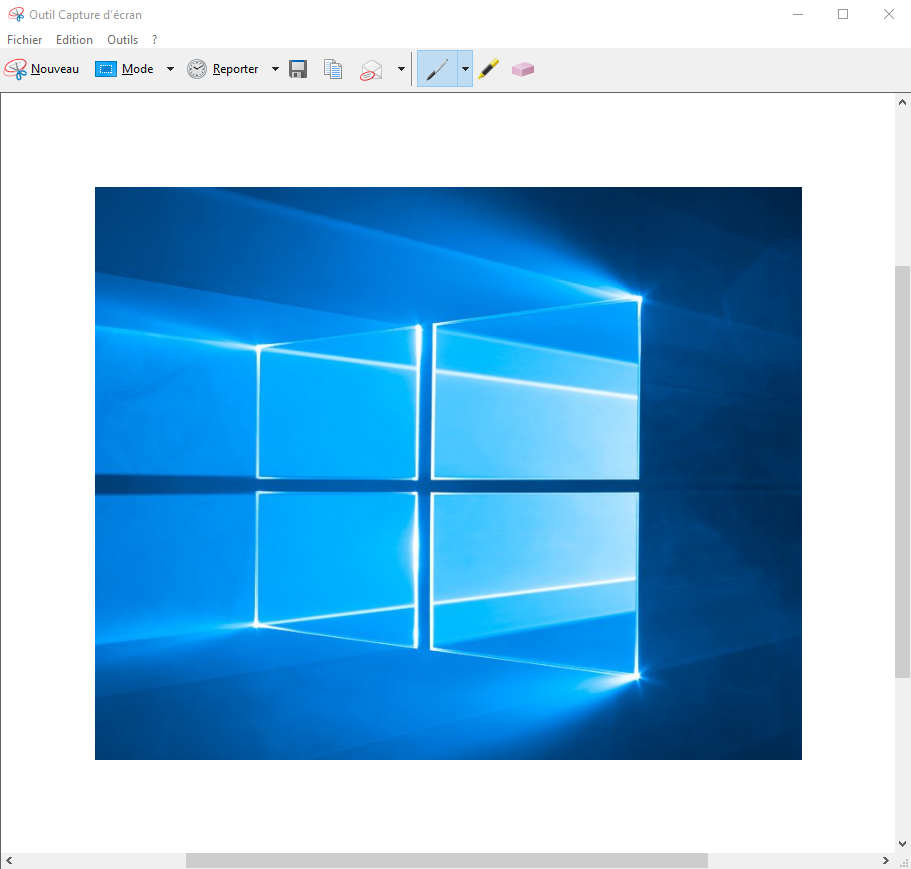Select the yellow Highlighter tool
The width and height of the screenshot is (911, 869).
(x=488, y=69)
